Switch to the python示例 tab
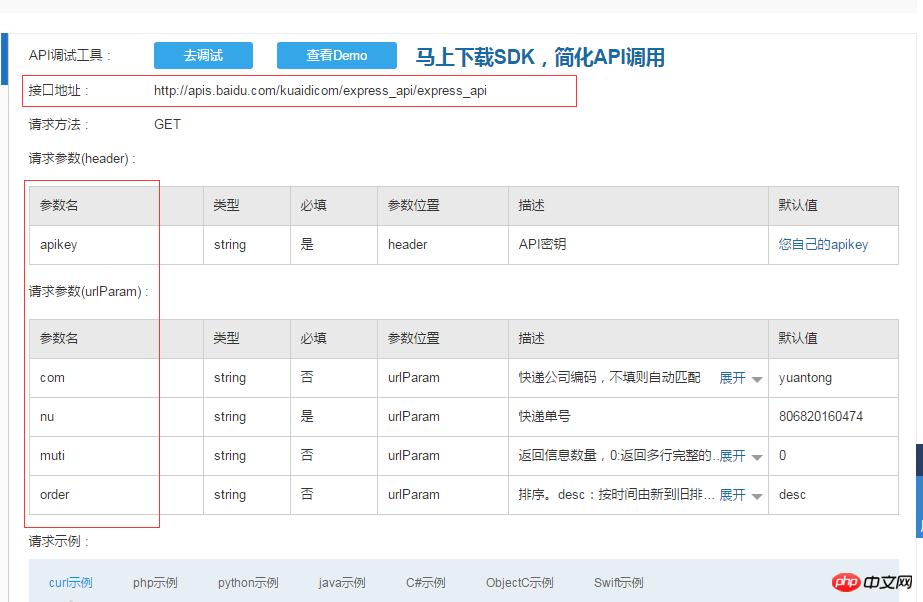This screenshot has height=602, width=923. [x=246, y=581]
